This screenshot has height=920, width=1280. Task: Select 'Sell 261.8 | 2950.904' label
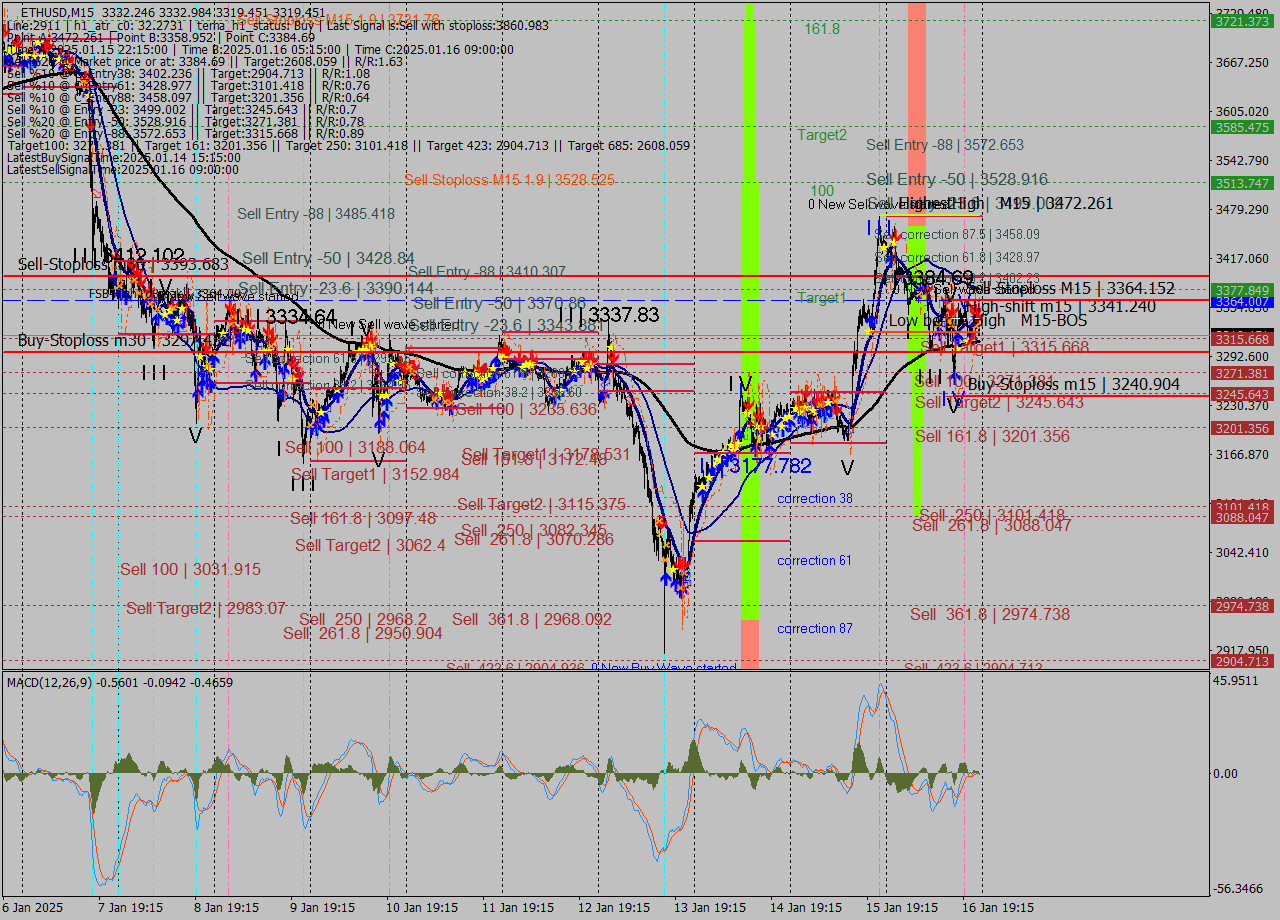click(x=363, y=633)
